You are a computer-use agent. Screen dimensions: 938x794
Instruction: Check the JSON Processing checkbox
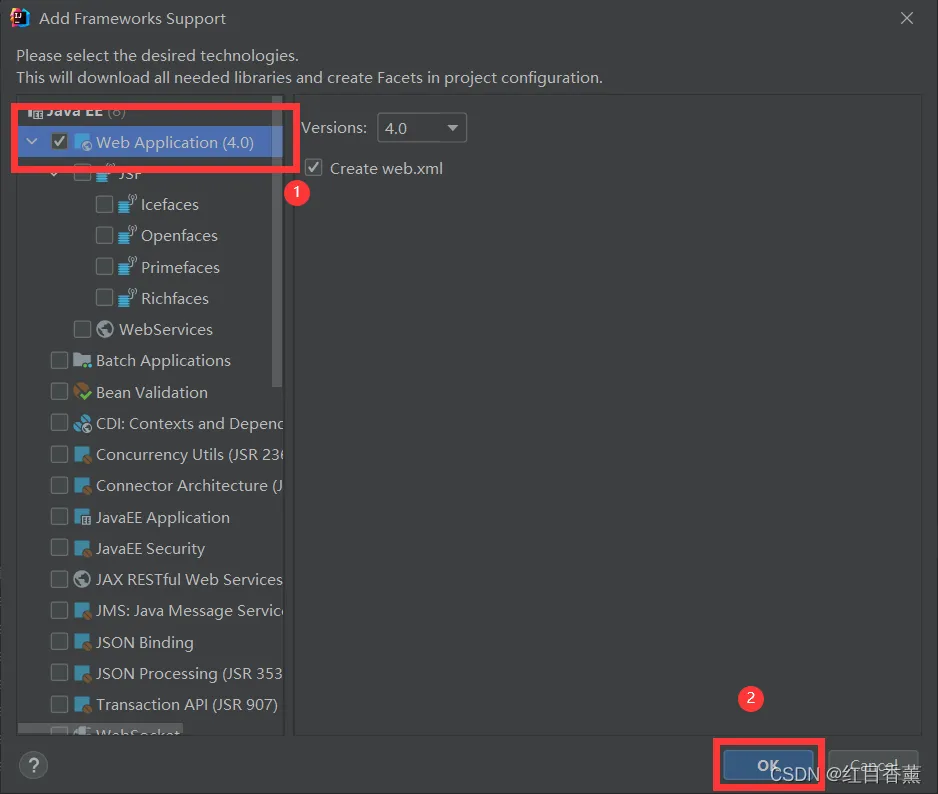coord(59,673)
